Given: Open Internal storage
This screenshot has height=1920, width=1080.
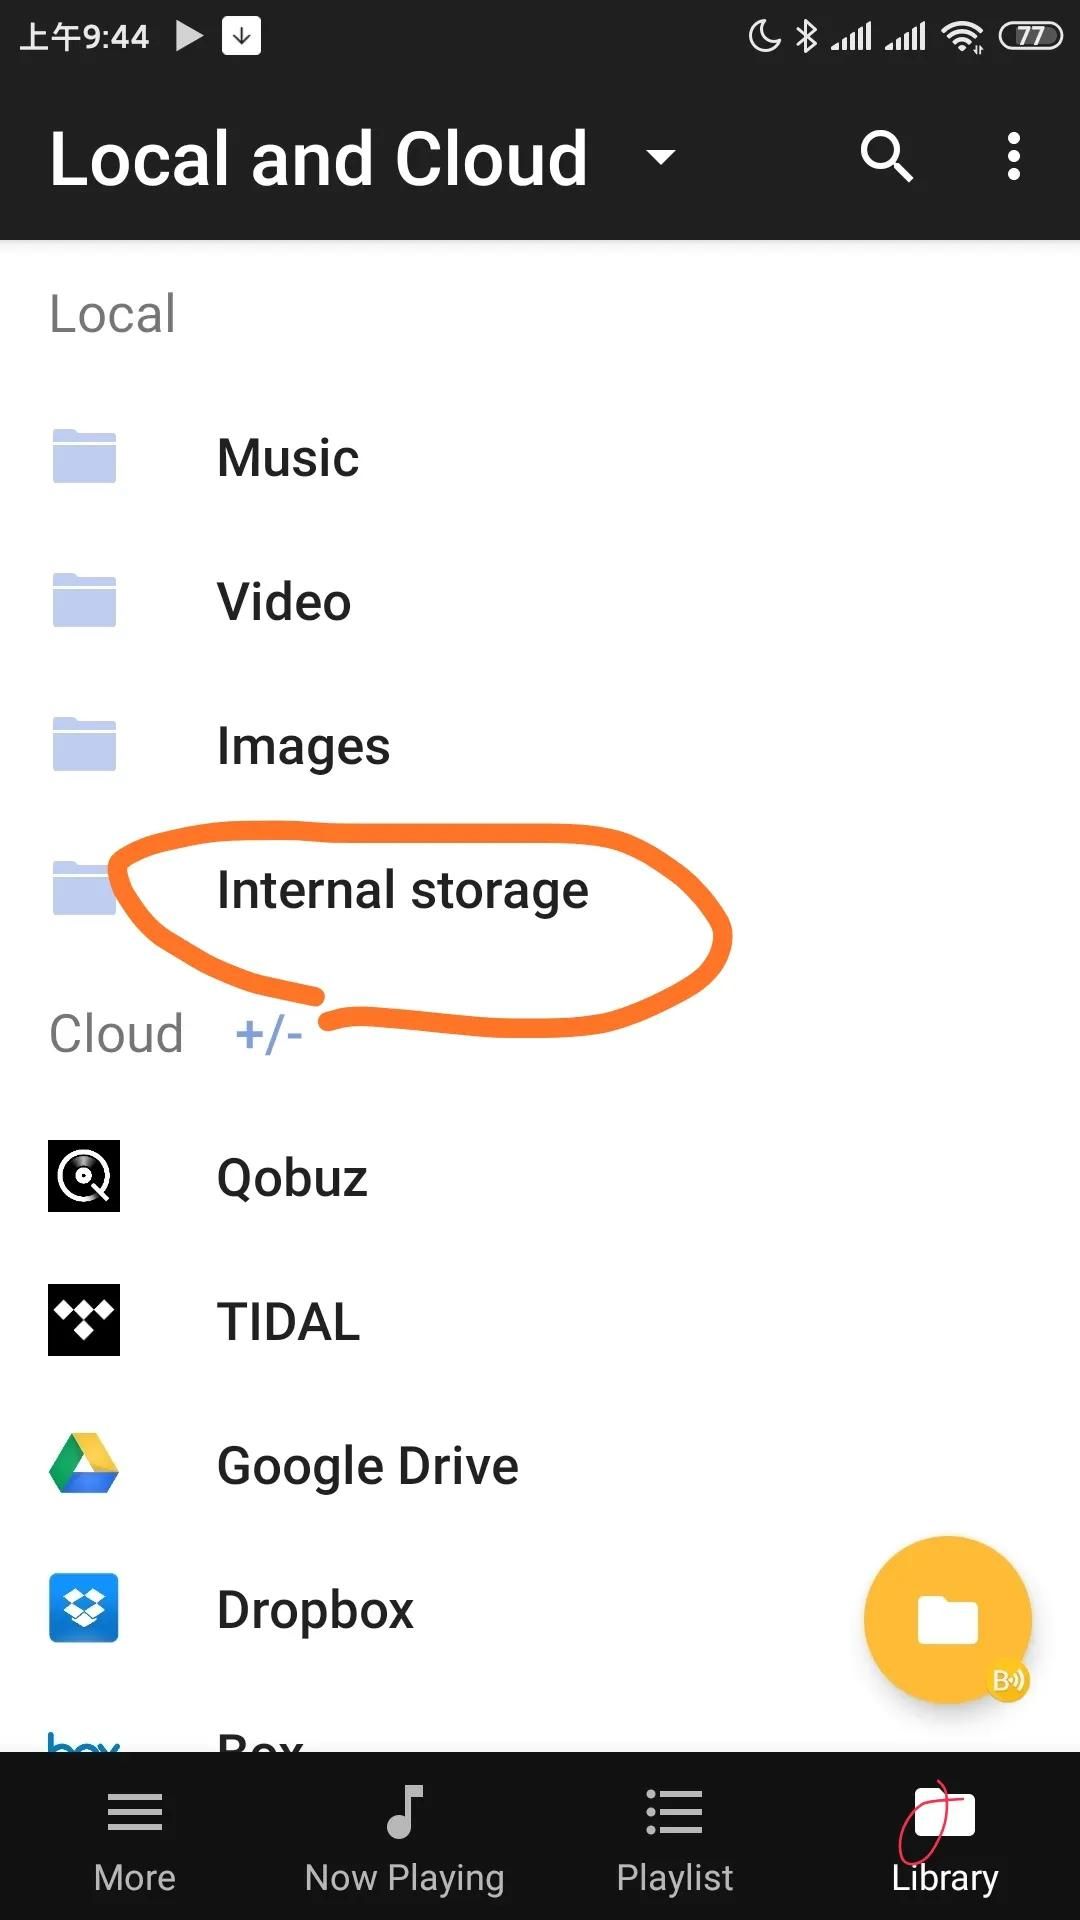Looking at the screenshot, I should (x=402, y=890).
